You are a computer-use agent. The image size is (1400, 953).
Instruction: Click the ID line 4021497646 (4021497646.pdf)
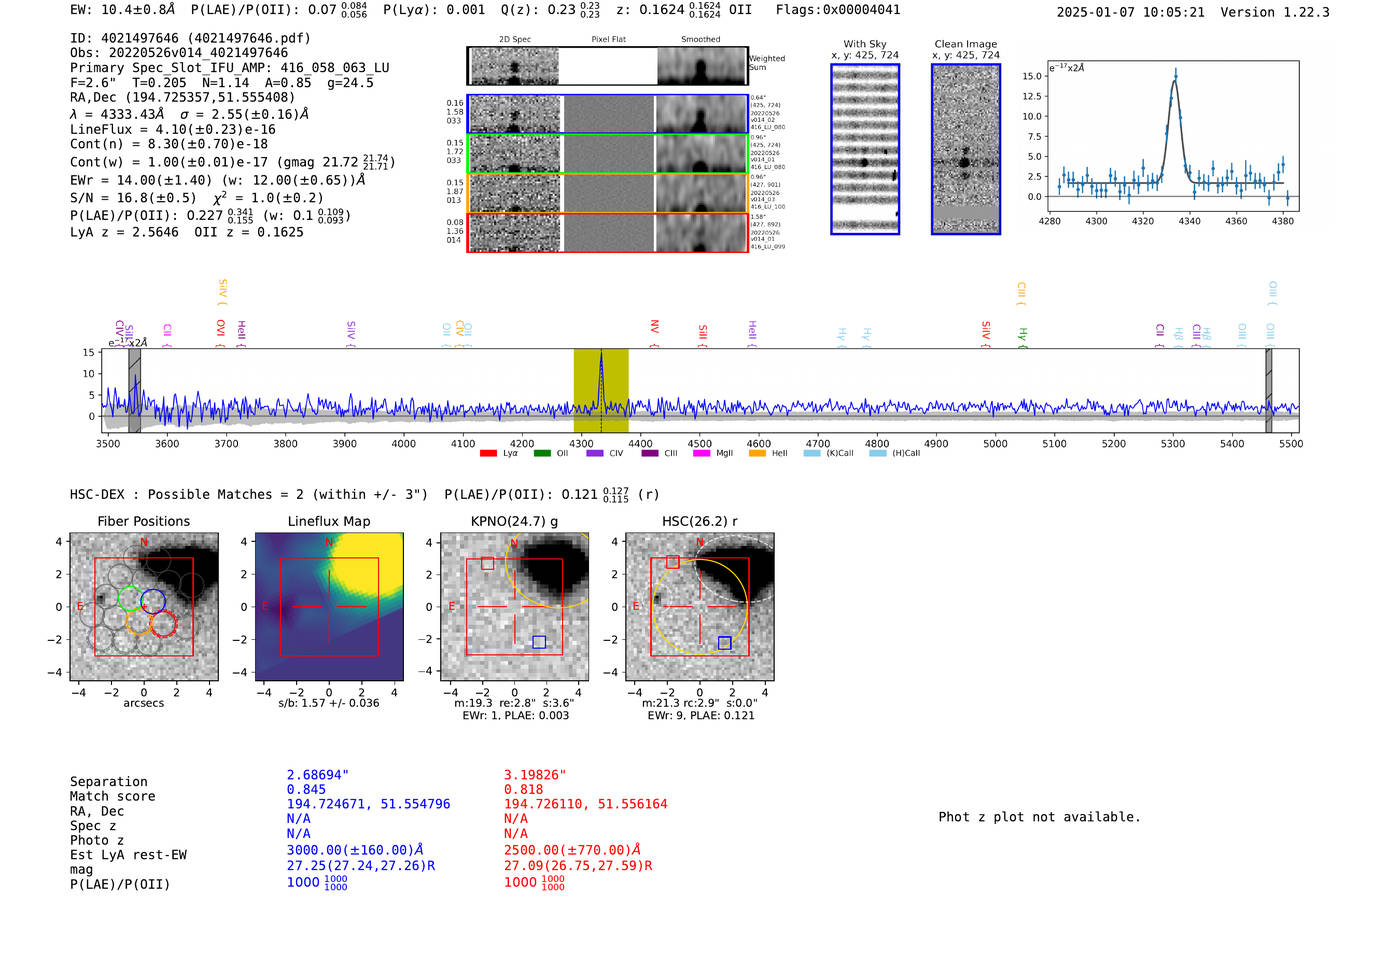coord(190,38)
